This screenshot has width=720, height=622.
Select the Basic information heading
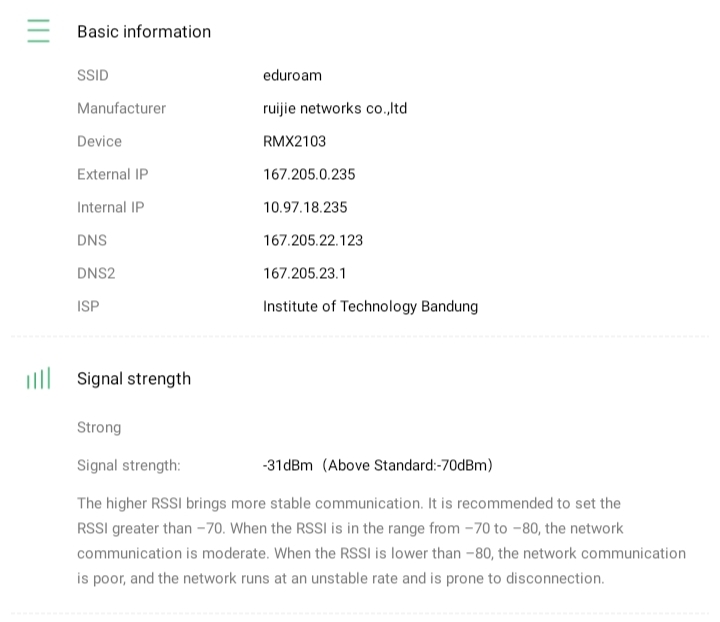click(x=144, y=32)
